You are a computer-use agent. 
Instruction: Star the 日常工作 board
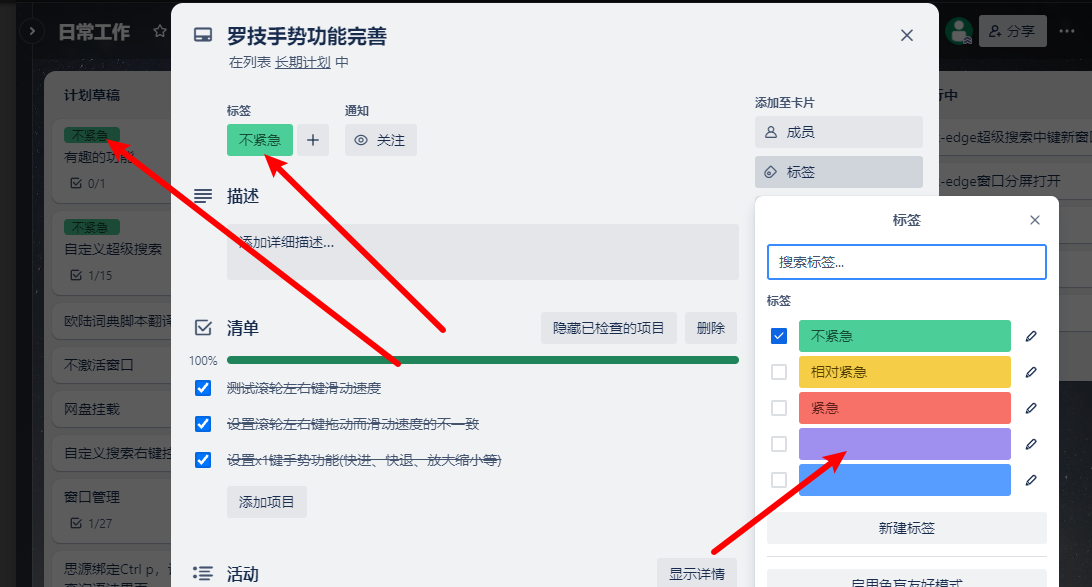[160, 31]
